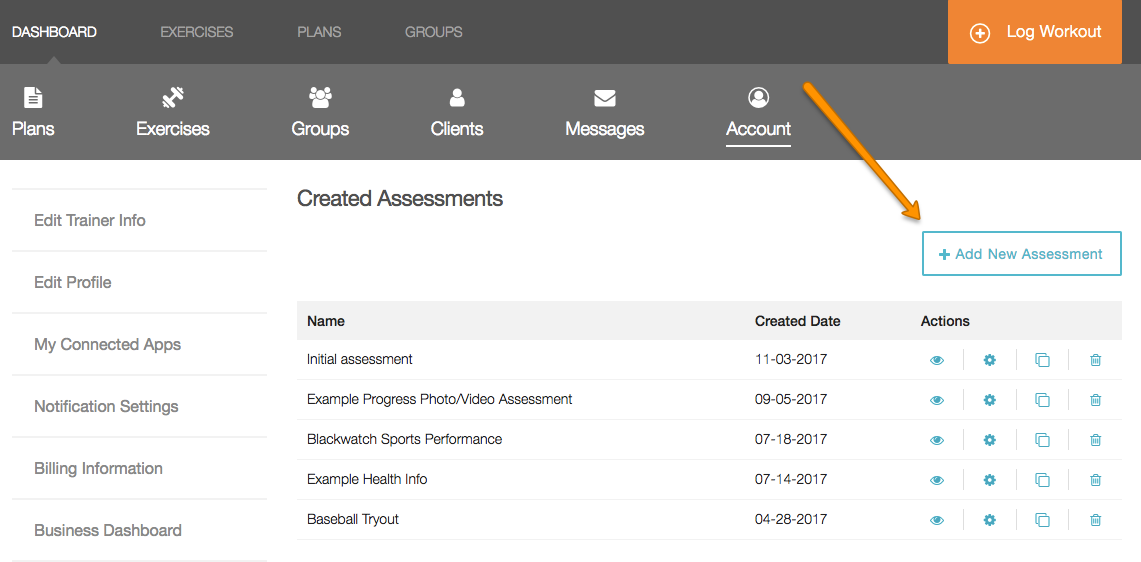Click the Name column header
This screenshot has height=562, width=1141.
click(326, 321)
